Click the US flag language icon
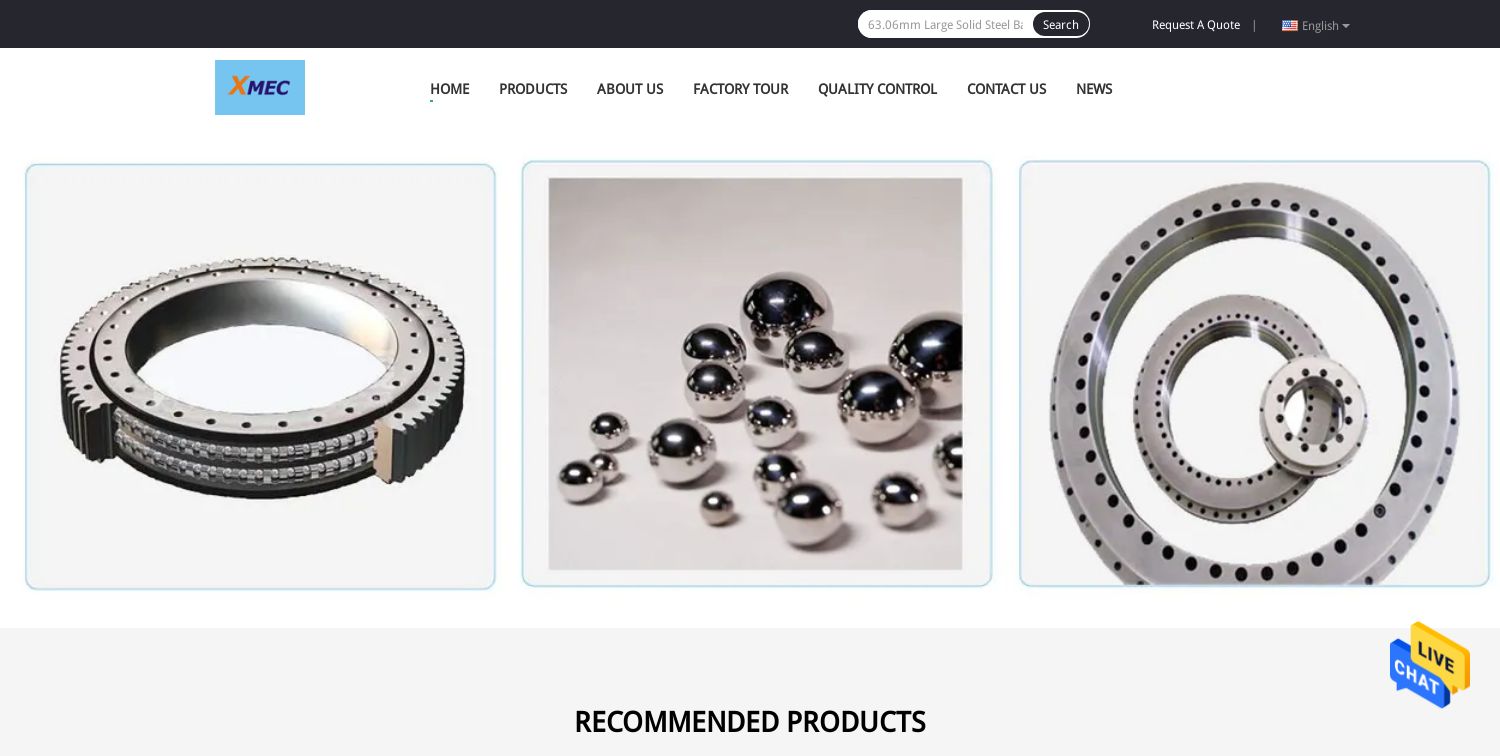1500x756 pixels. (1290, 26)
